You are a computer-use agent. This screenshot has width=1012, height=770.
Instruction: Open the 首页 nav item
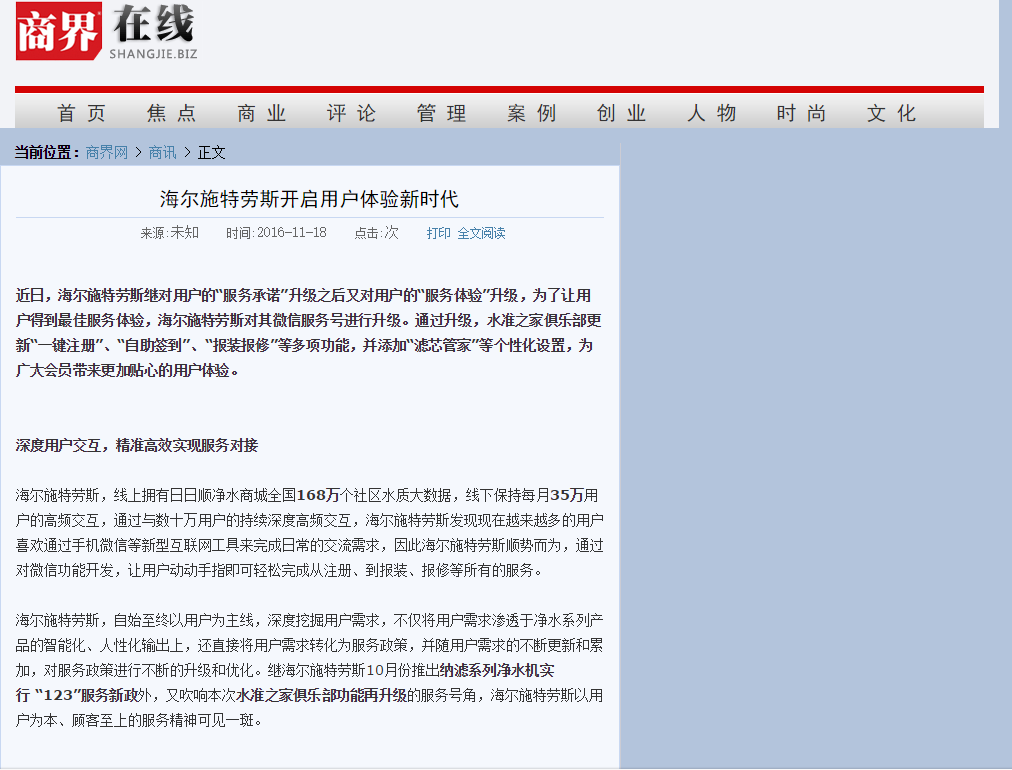[x=81, y=114]
